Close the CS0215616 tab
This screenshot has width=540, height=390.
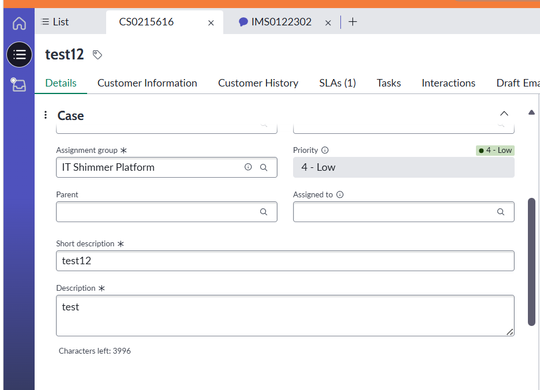coord(211,23)
